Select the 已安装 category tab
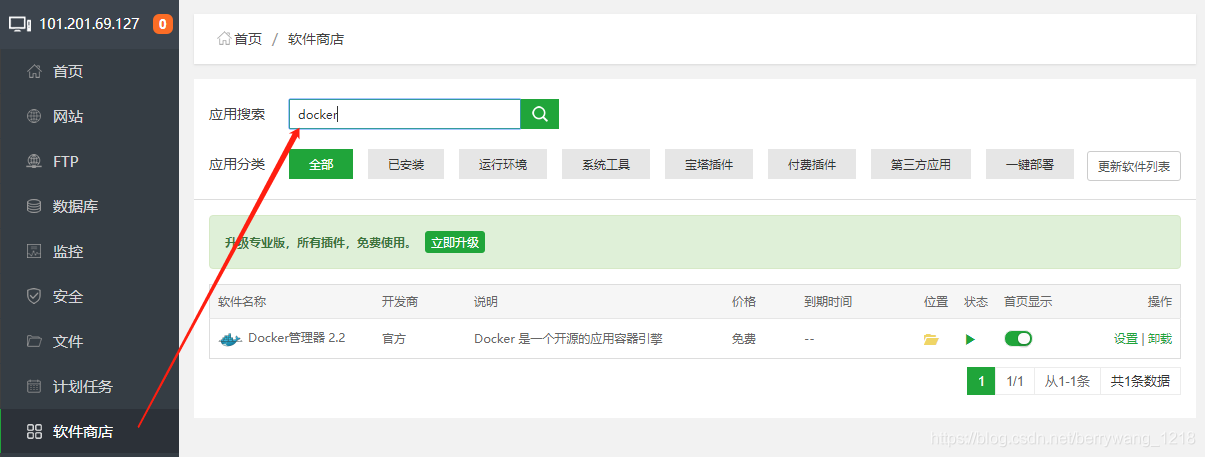The width and height of the screenshot is (1205, 457). pos(406,164)
